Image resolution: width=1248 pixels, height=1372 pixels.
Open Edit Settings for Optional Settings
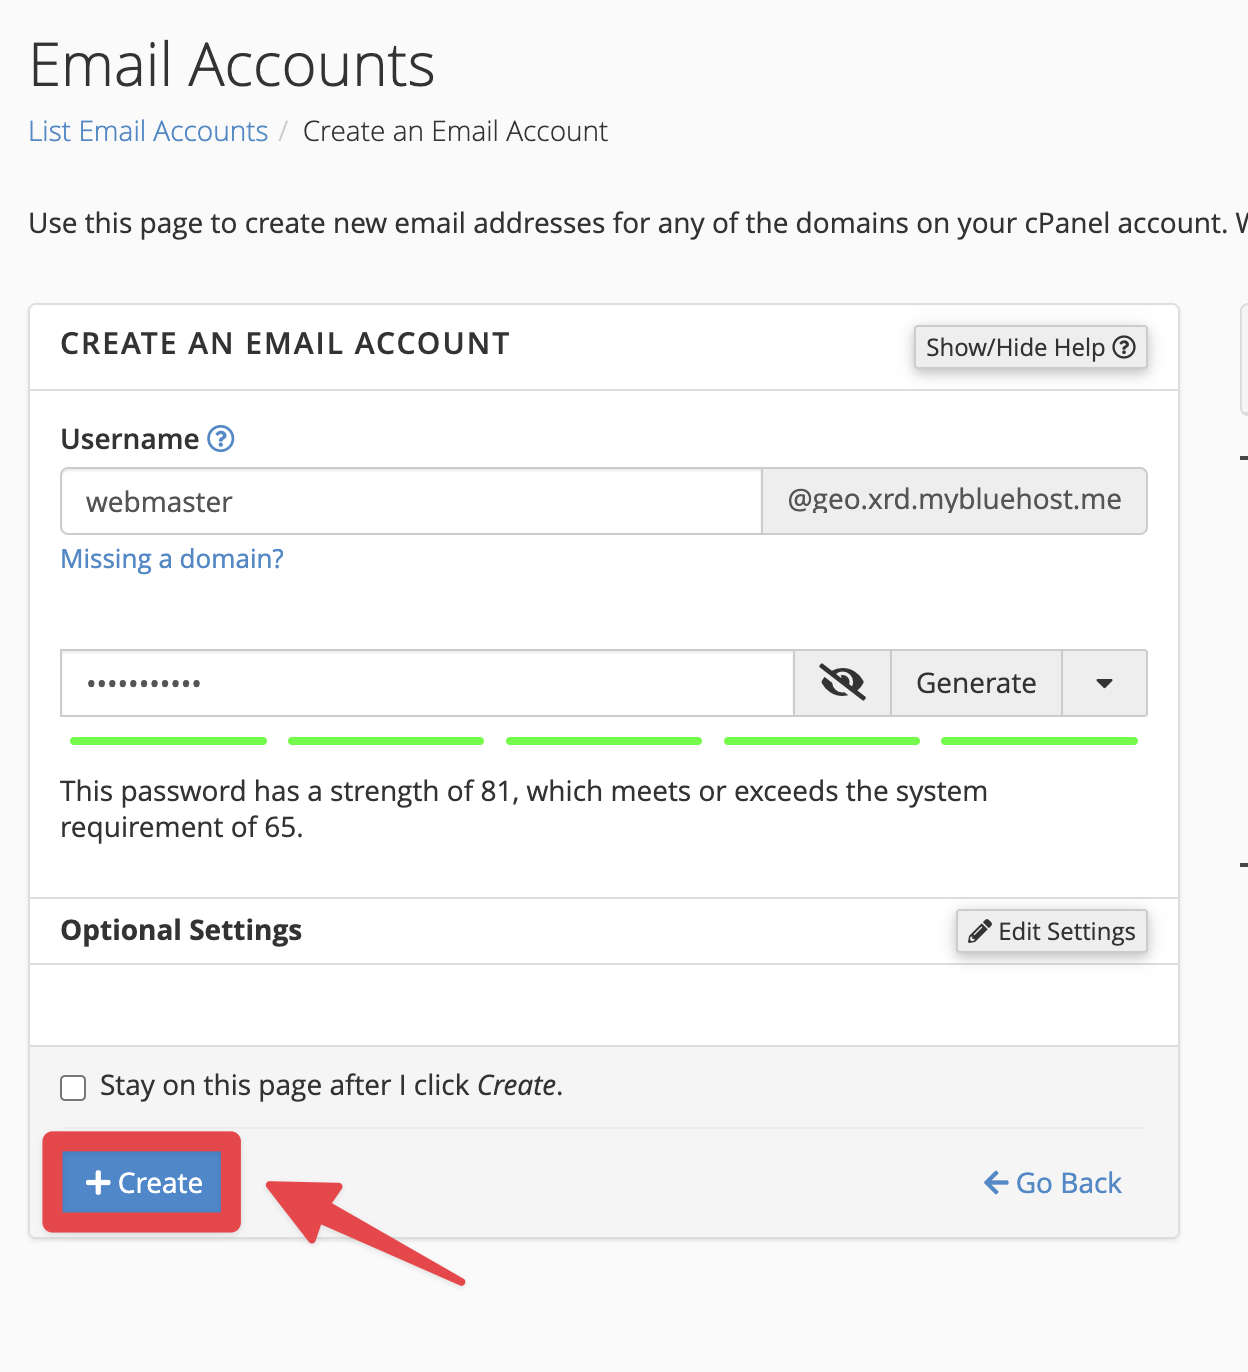pos(1051,931)
